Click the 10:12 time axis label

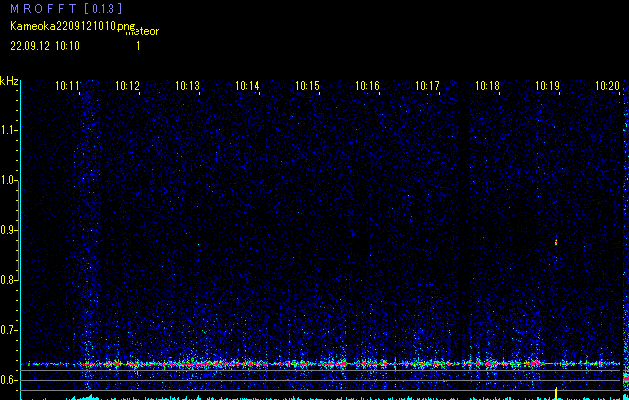pos(127,86)
